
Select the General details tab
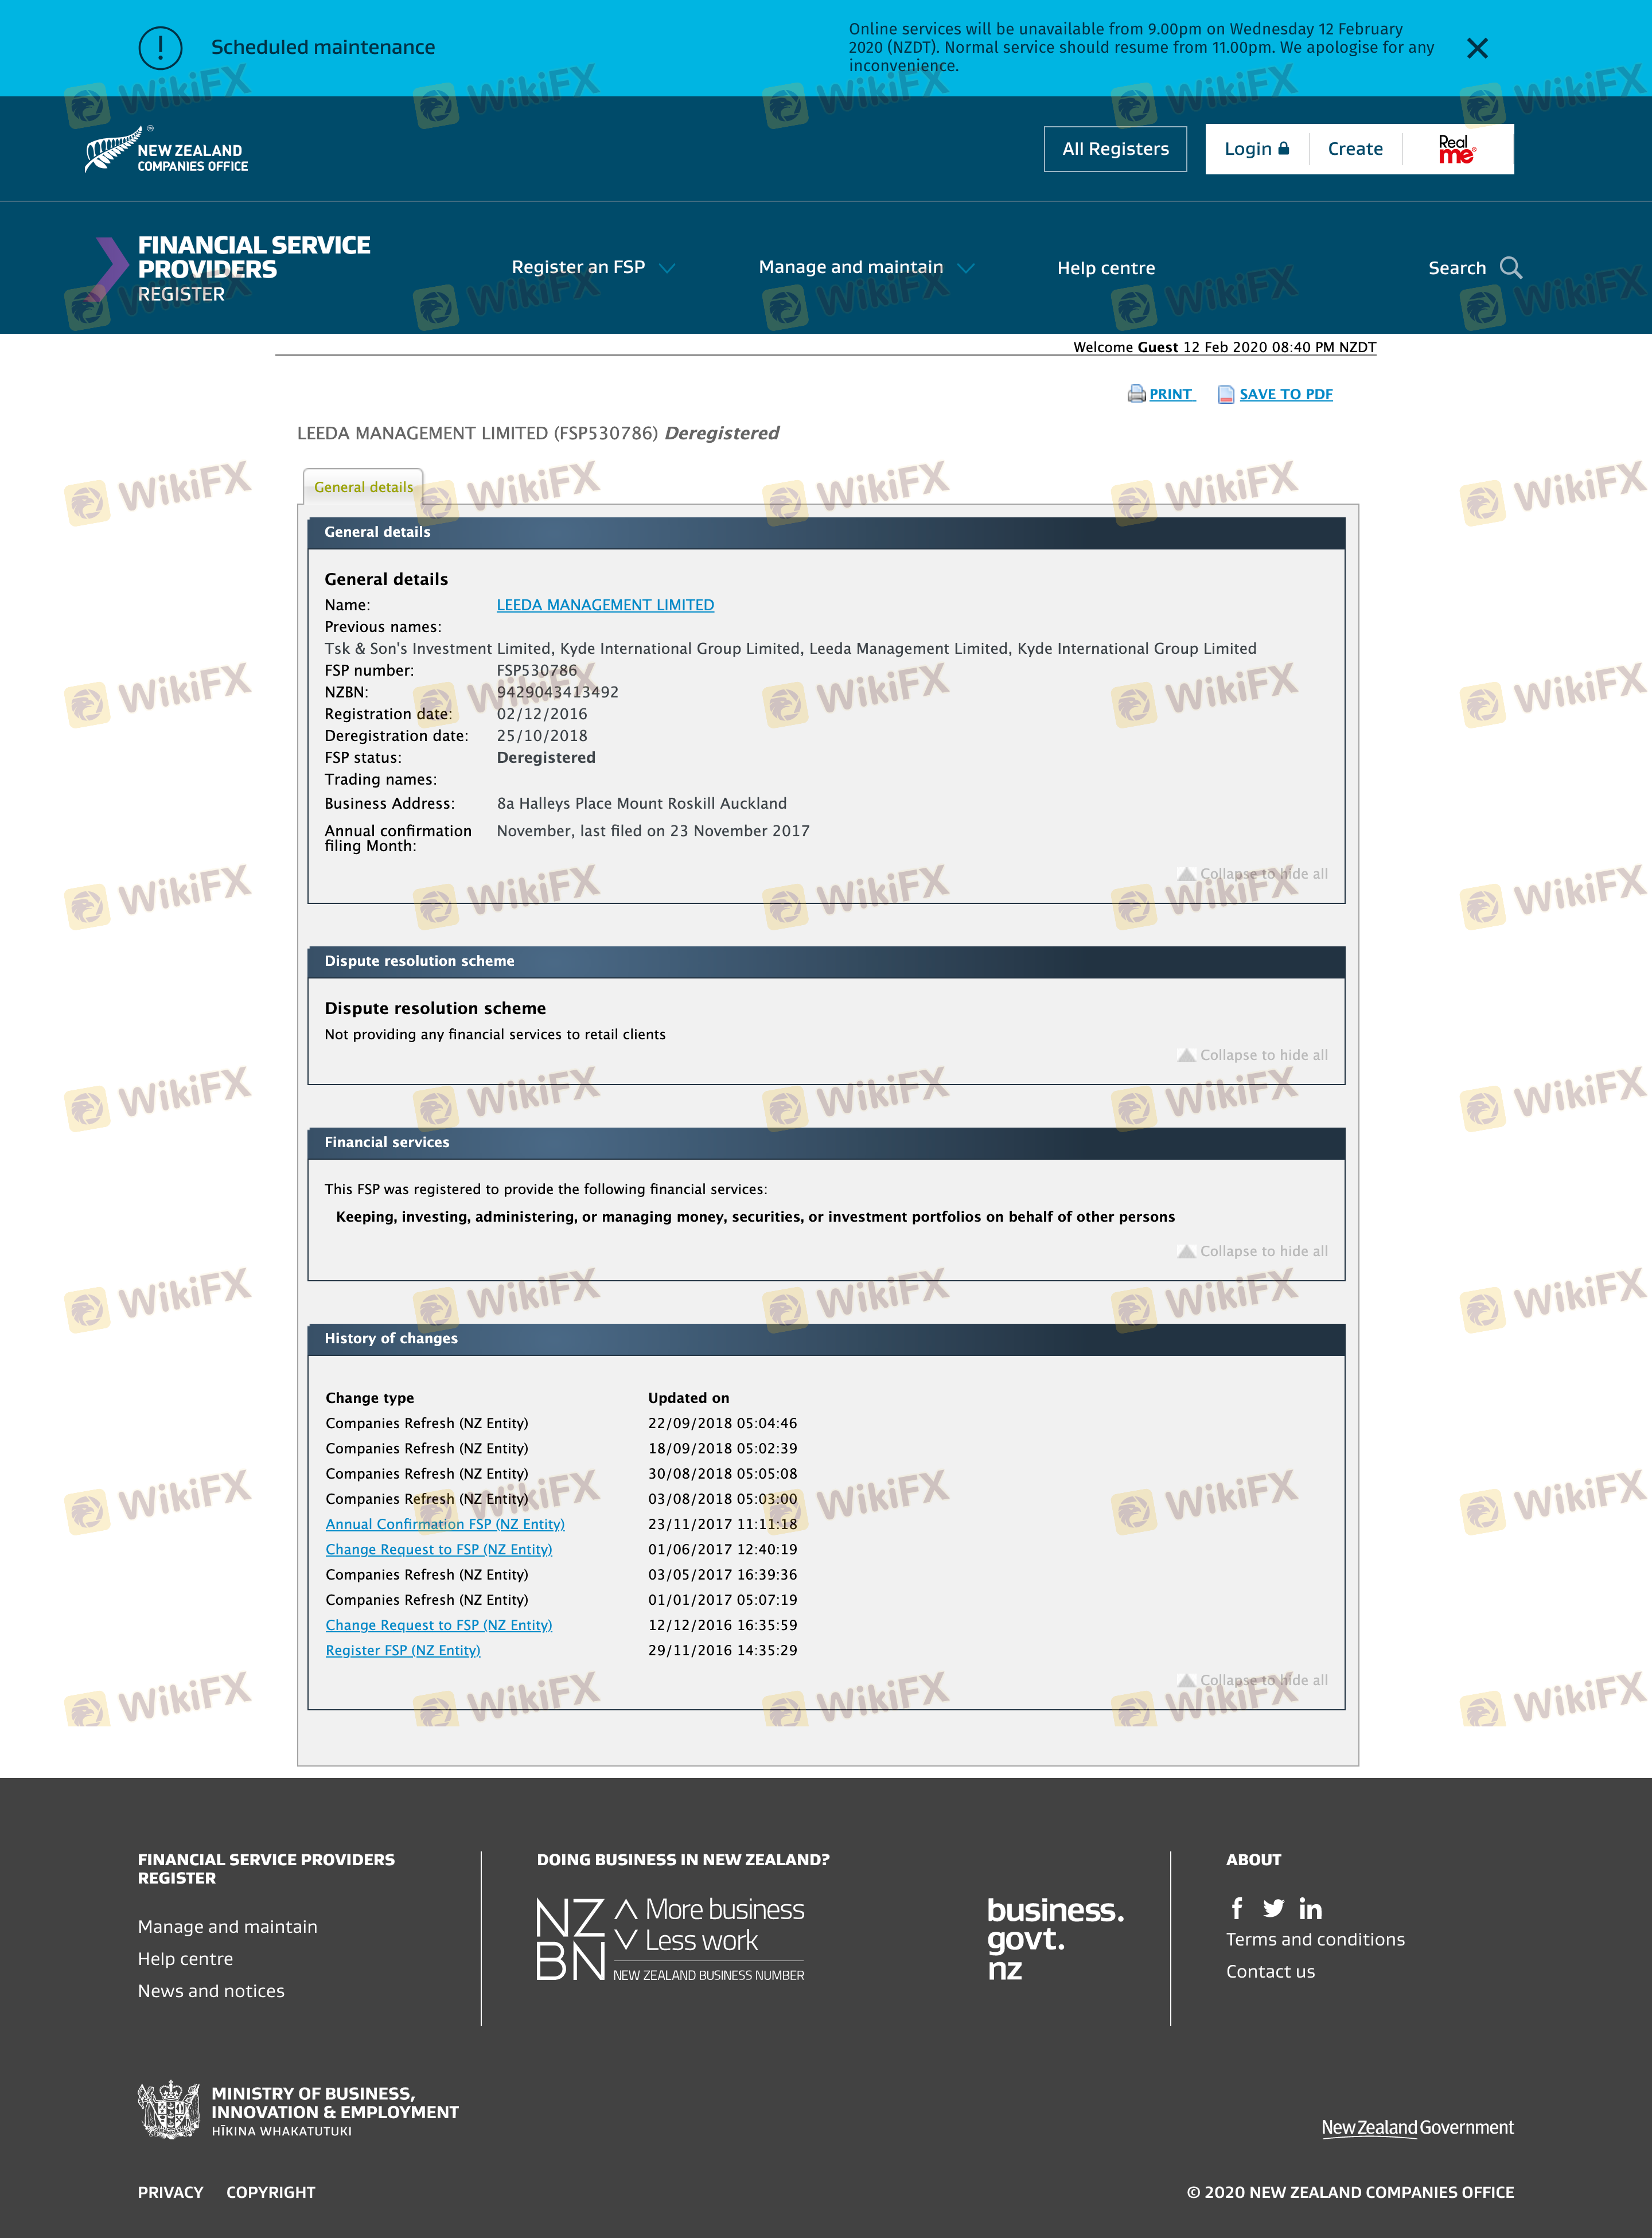coord(363,487)
